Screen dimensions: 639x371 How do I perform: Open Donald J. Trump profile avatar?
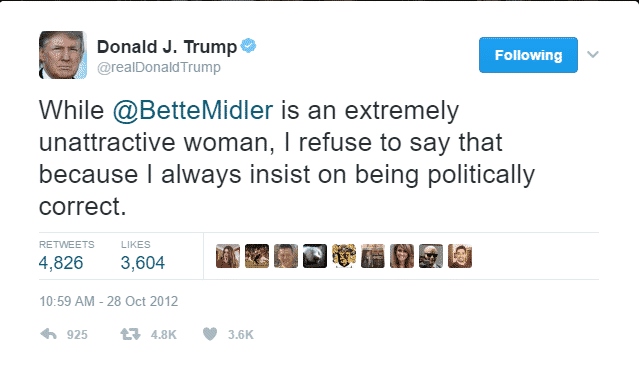(x=63, y=55)
